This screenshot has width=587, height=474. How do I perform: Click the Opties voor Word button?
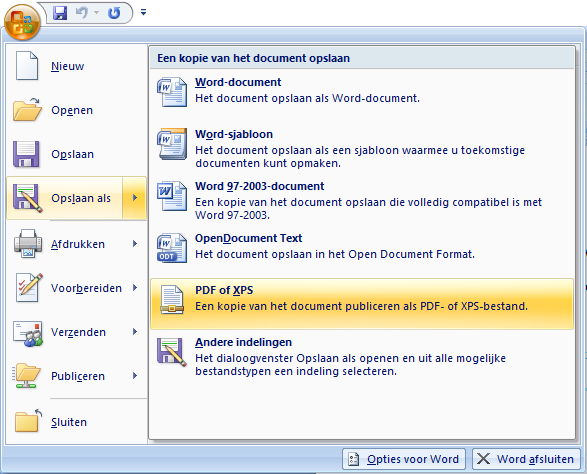click(404, 459)
